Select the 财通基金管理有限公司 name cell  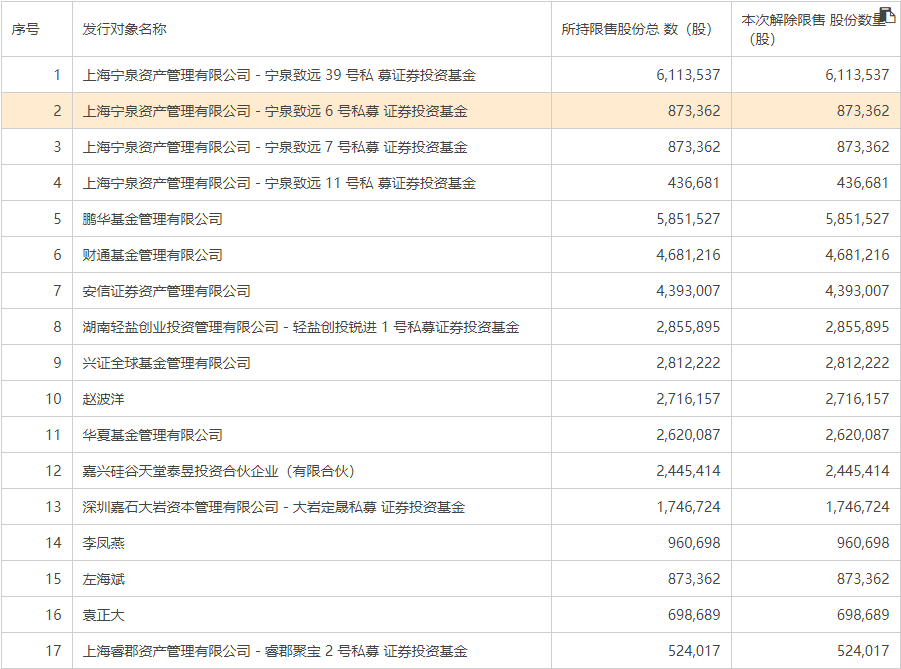click(153, 255)
